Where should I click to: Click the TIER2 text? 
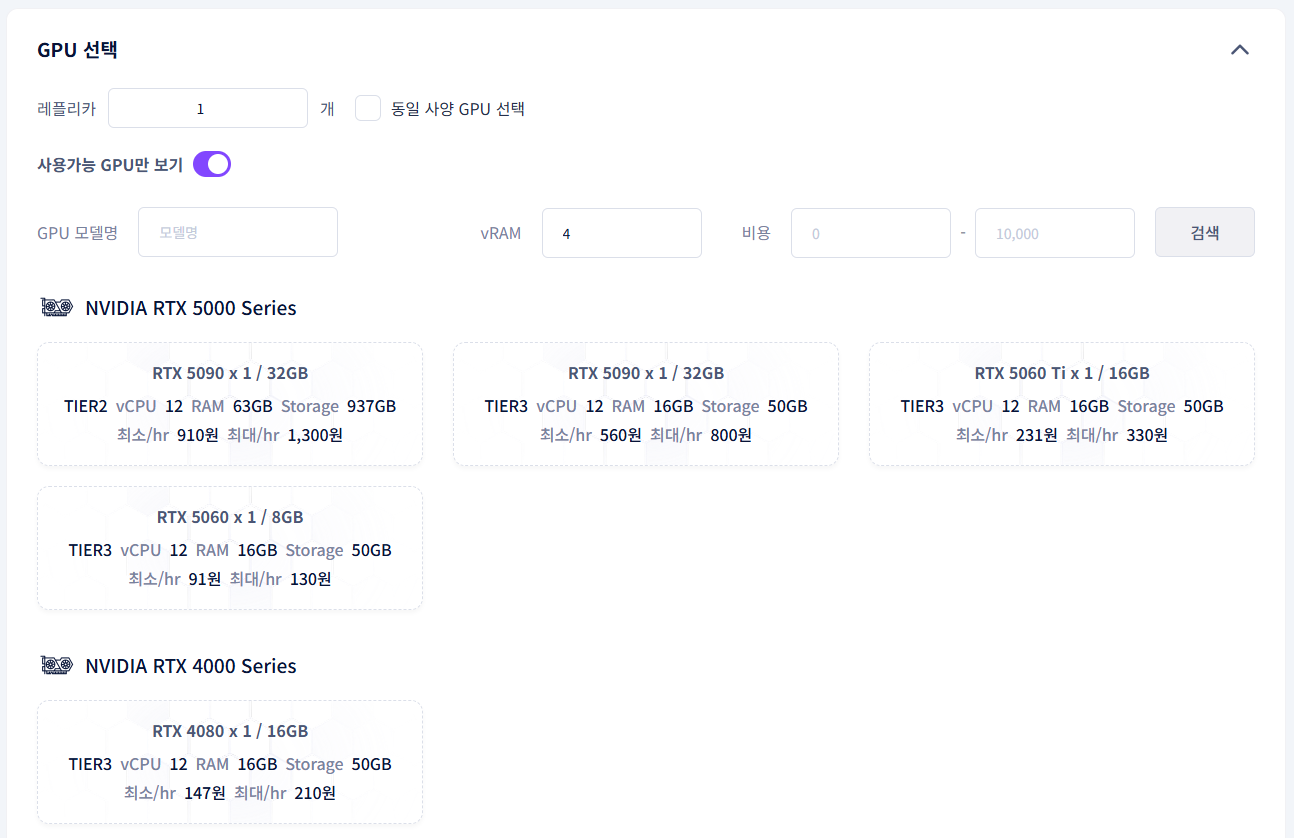click(86, 406)
